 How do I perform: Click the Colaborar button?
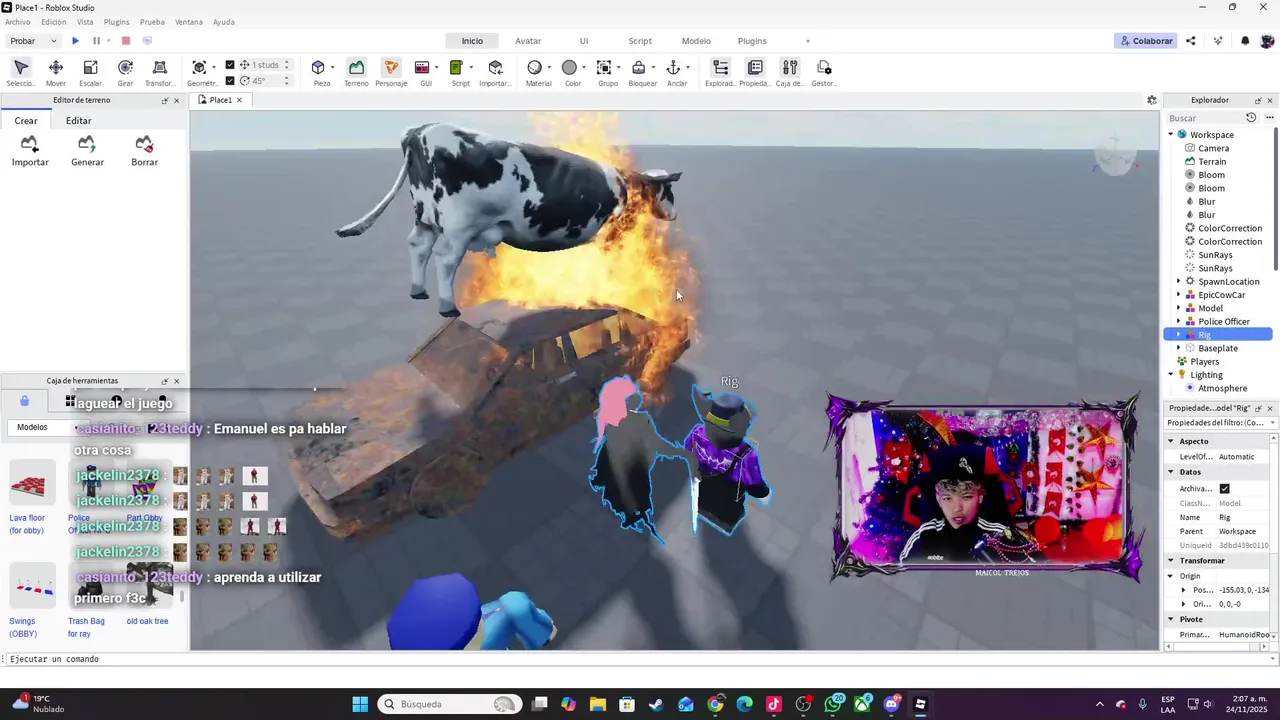(1146, 41)
